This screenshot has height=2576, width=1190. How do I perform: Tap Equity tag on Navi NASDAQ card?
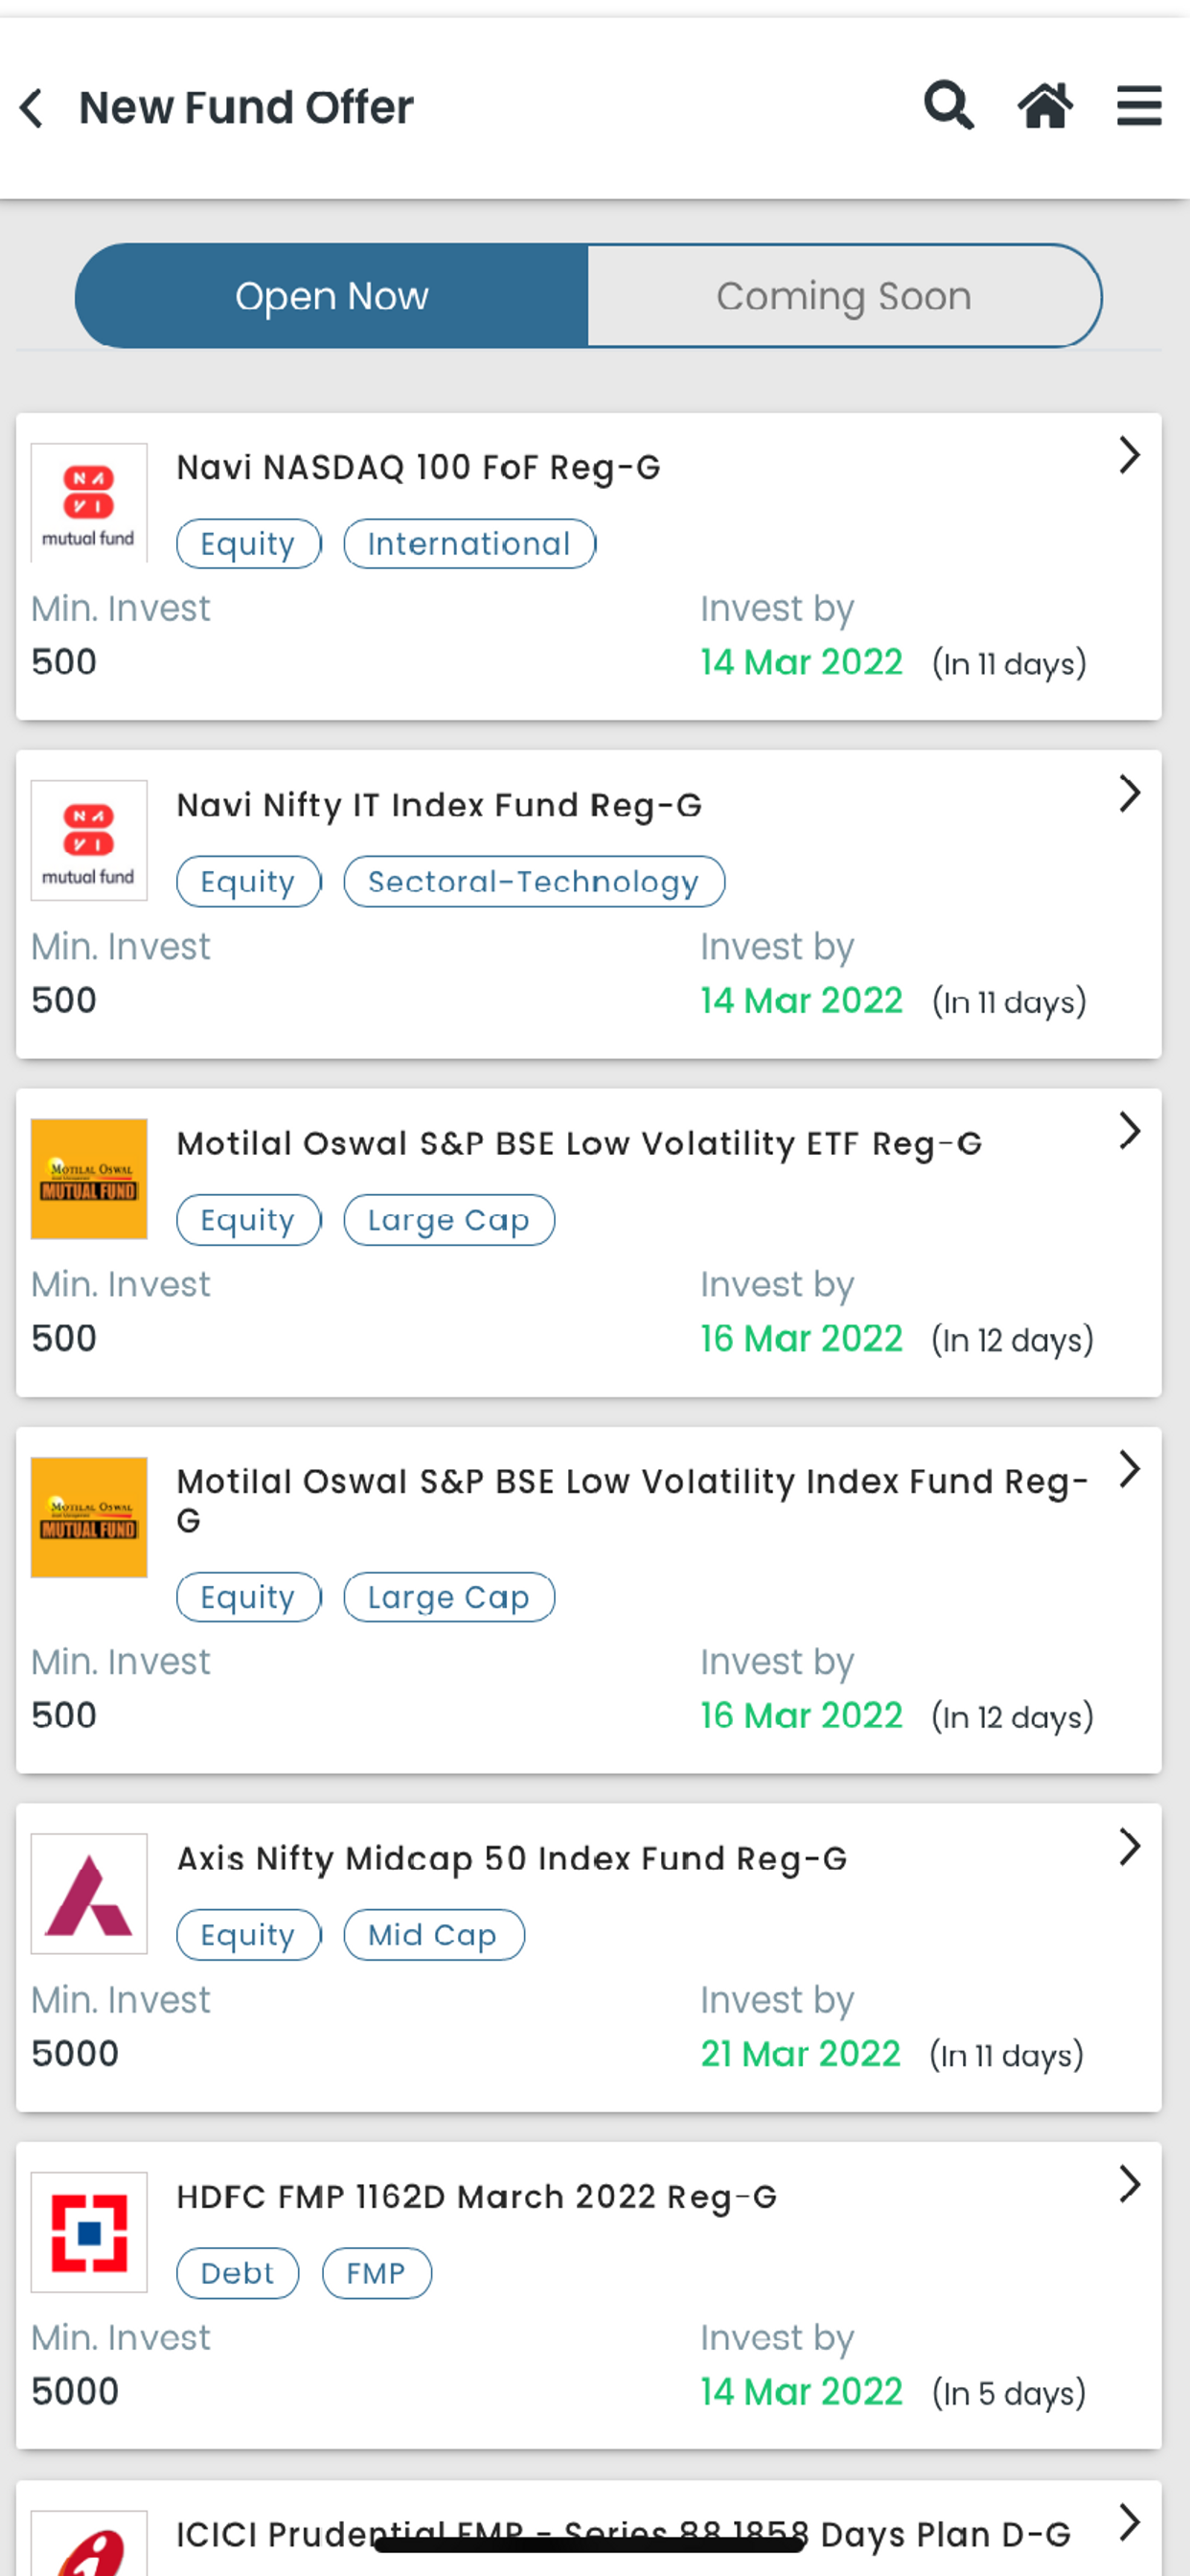(x=248, y=544)
